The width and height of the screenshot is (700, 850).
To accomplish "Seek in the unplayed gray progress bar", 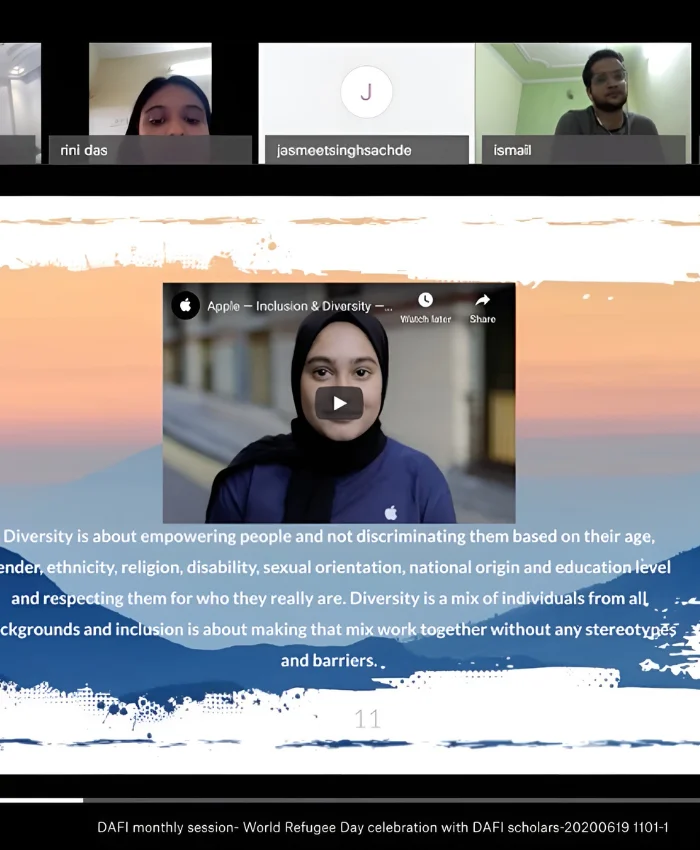I will [390, 800].
